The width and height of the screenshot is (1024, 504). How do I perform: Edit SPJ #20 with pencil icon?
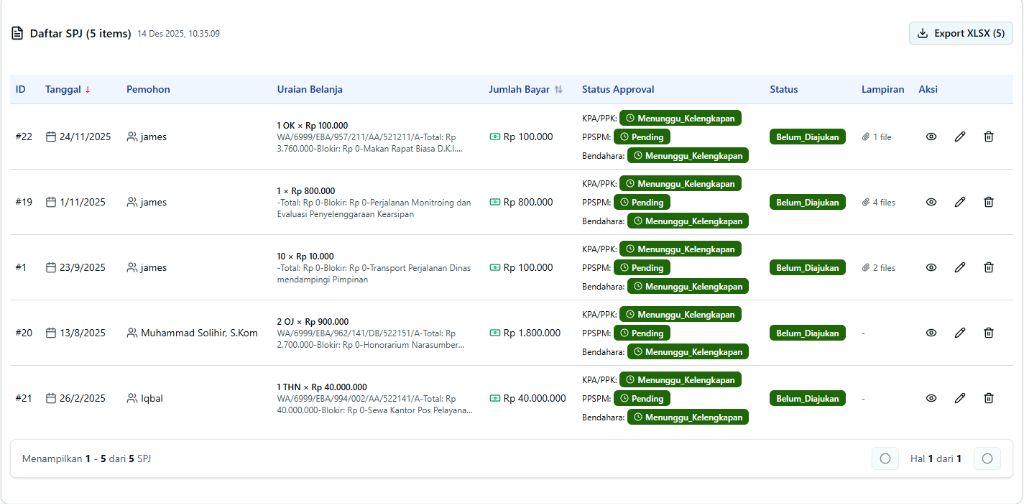click(960, 333)
